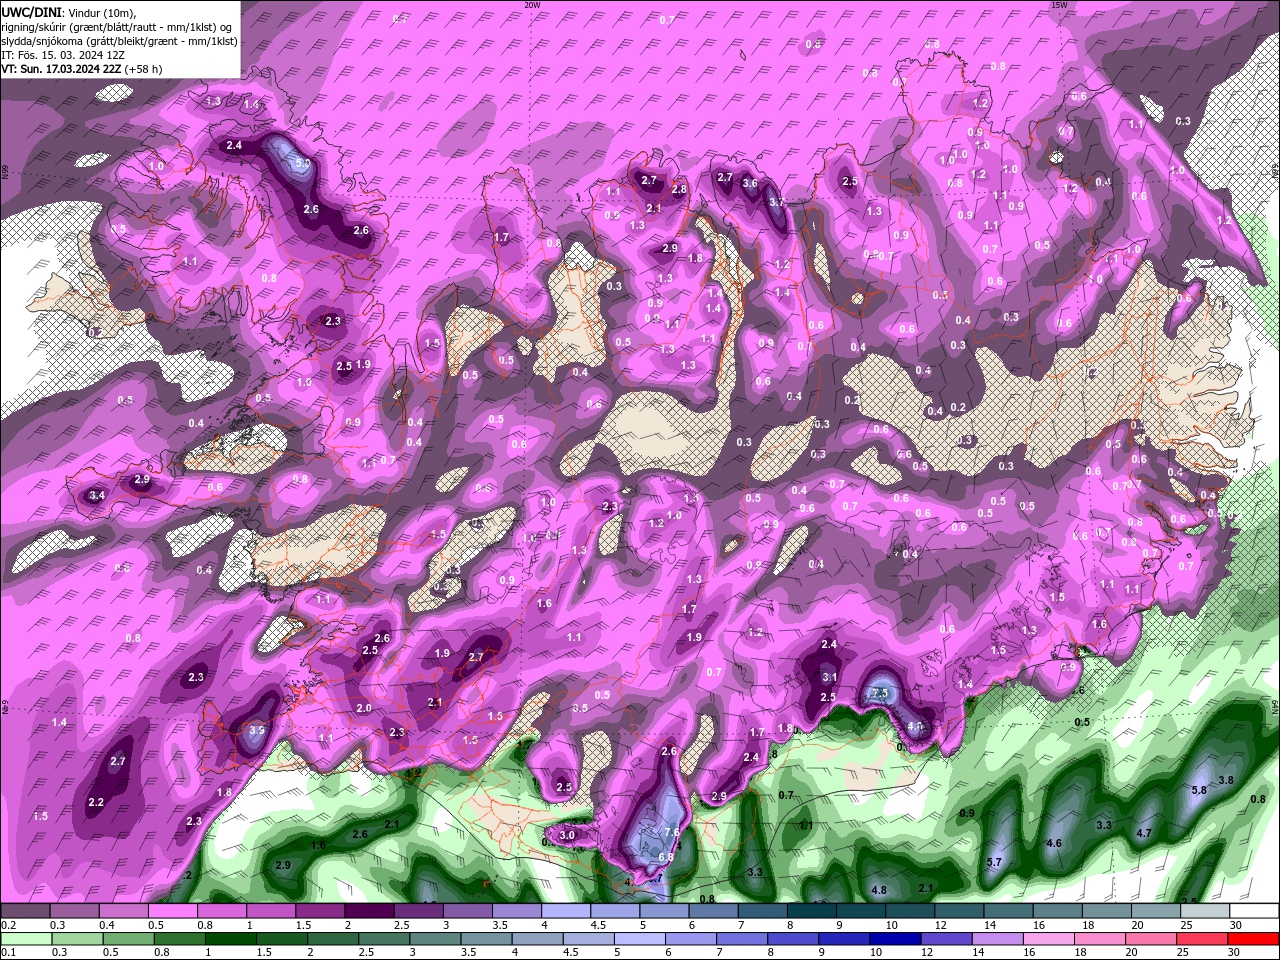Click the 3.9 precipitation value on the map

[x=257, y=731]
